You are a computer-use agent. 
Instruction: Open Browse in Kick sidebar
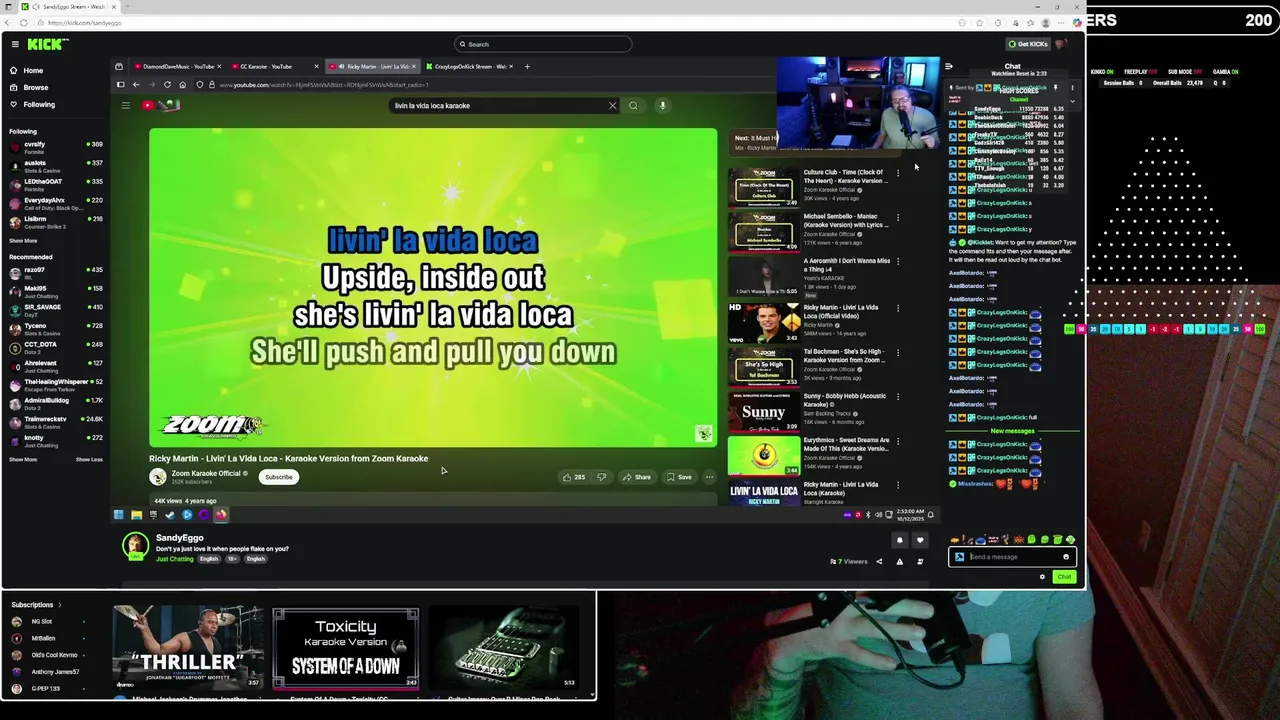tap(35, 87)
